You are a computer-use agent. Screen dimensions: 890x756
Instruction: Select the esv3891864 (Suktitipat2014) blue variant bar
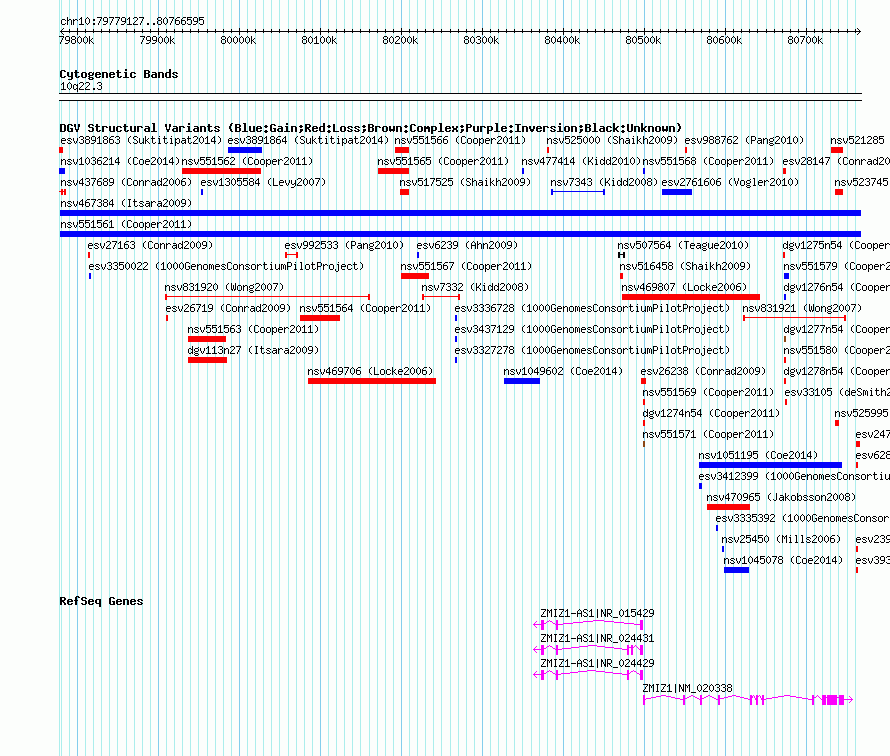click(245, 150)
